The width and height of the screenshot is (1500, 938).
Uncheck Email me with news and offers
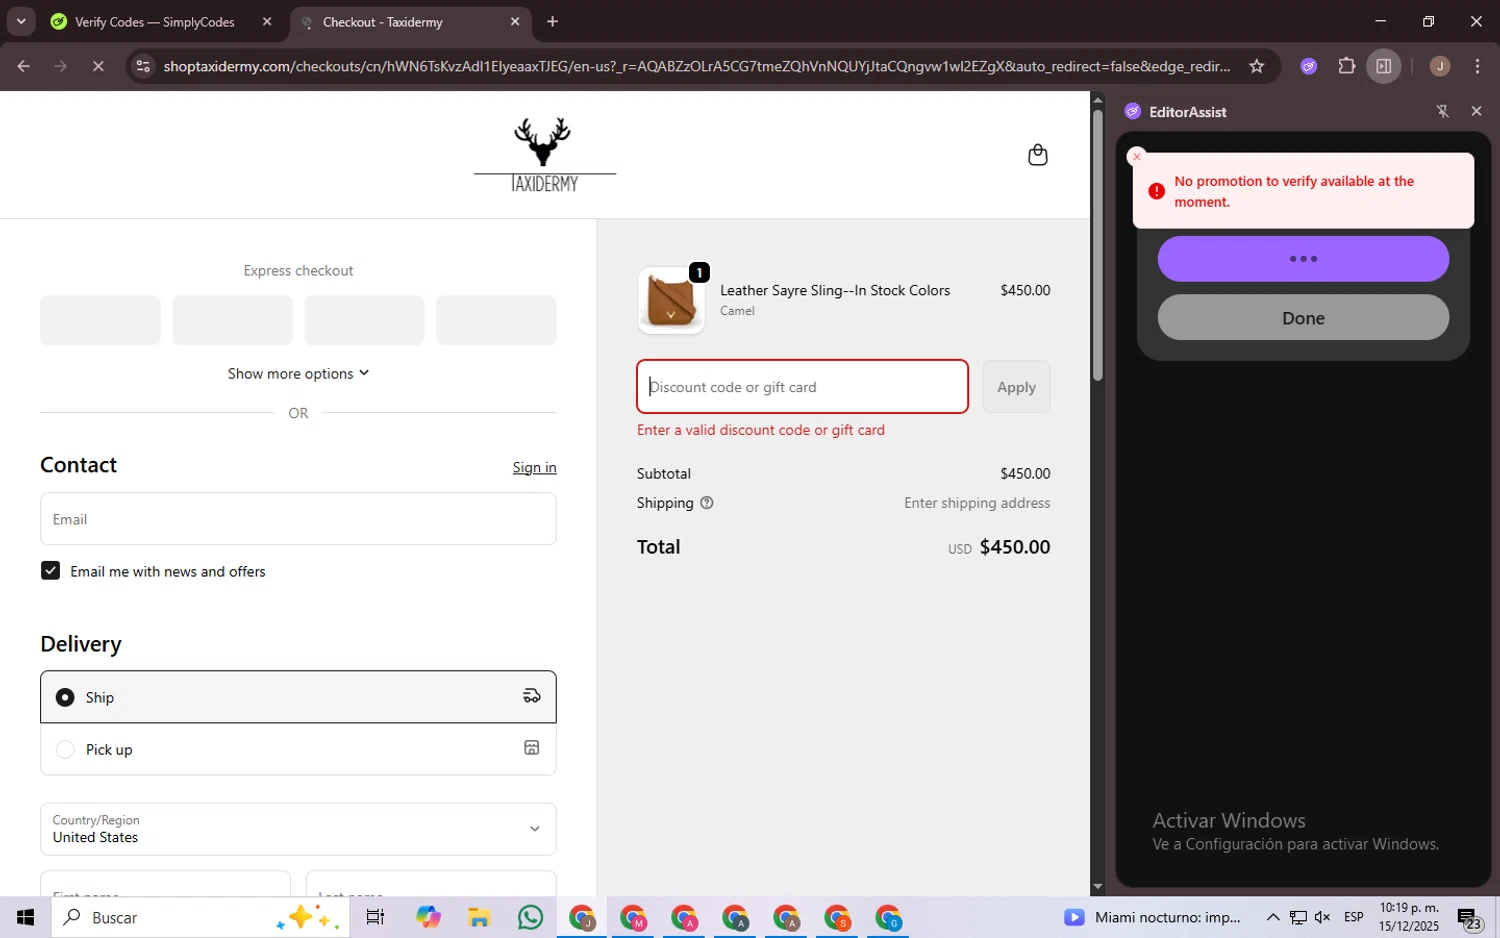[51, 571]
